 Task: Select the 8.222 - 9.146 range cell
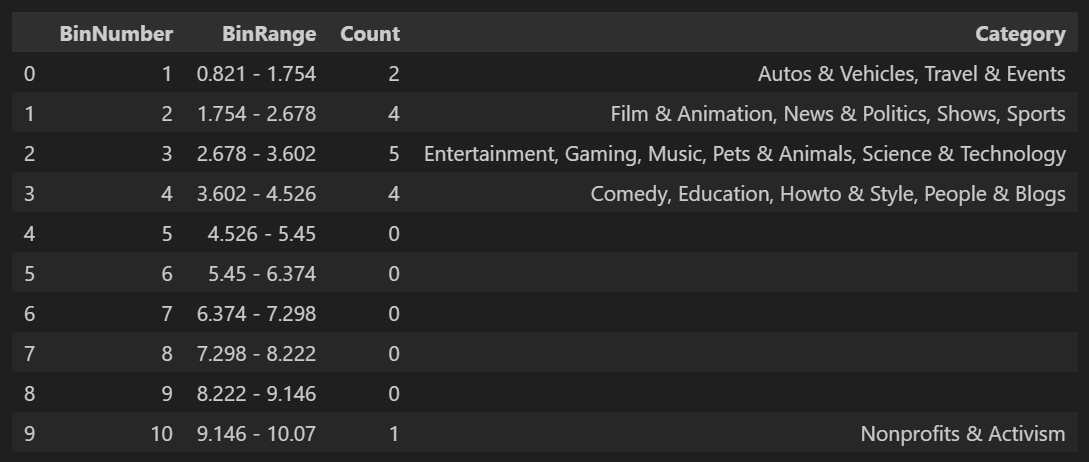point(256,394)
